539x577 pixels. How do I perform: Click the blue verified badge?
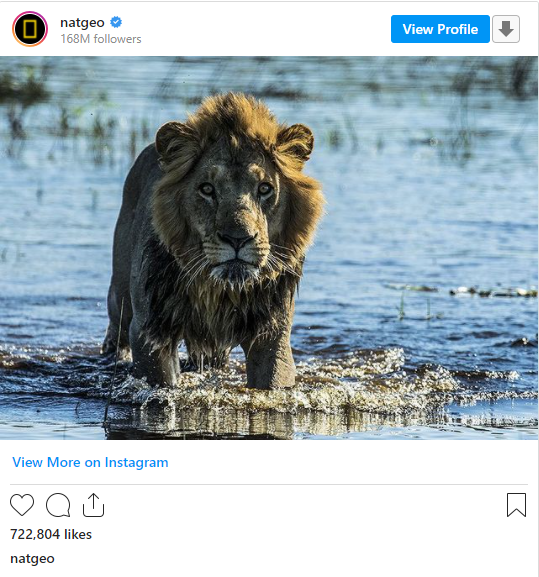click(116, 22)
